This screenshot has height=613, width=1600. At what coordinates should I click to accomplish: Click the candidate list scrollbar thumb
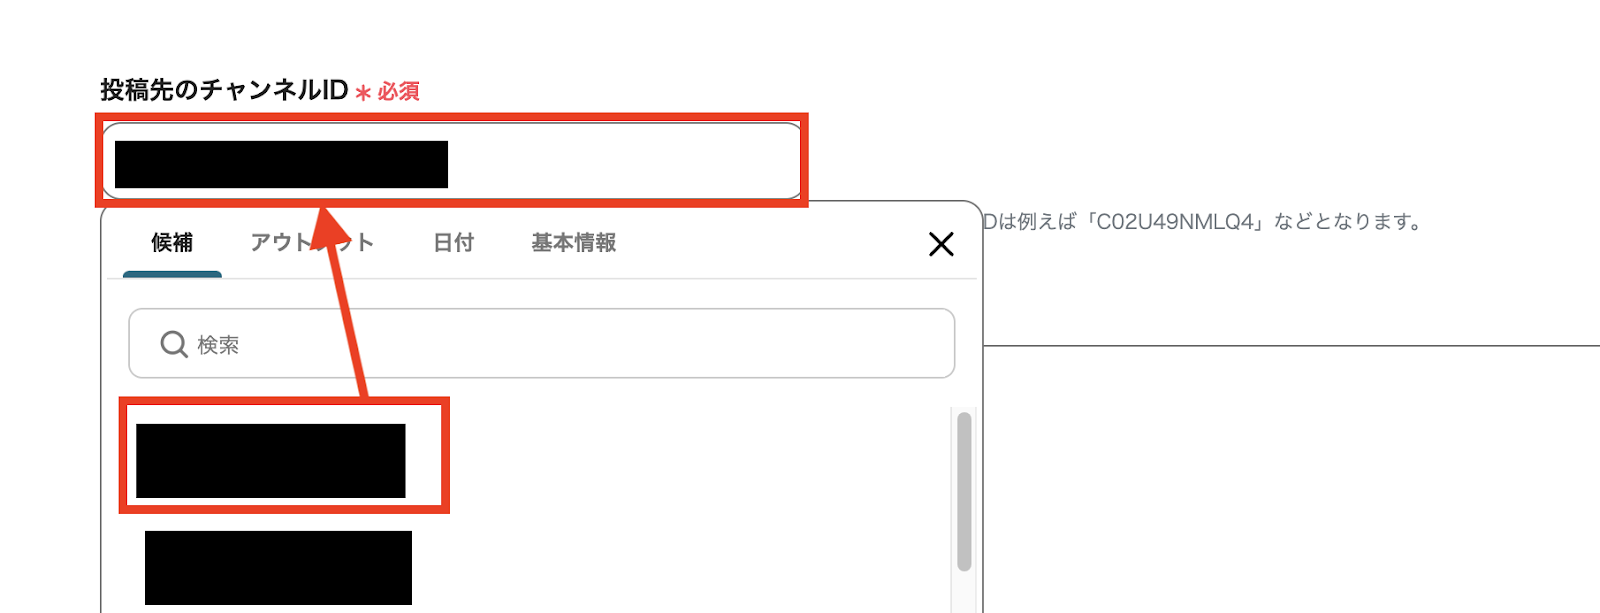tap(964, 491)
